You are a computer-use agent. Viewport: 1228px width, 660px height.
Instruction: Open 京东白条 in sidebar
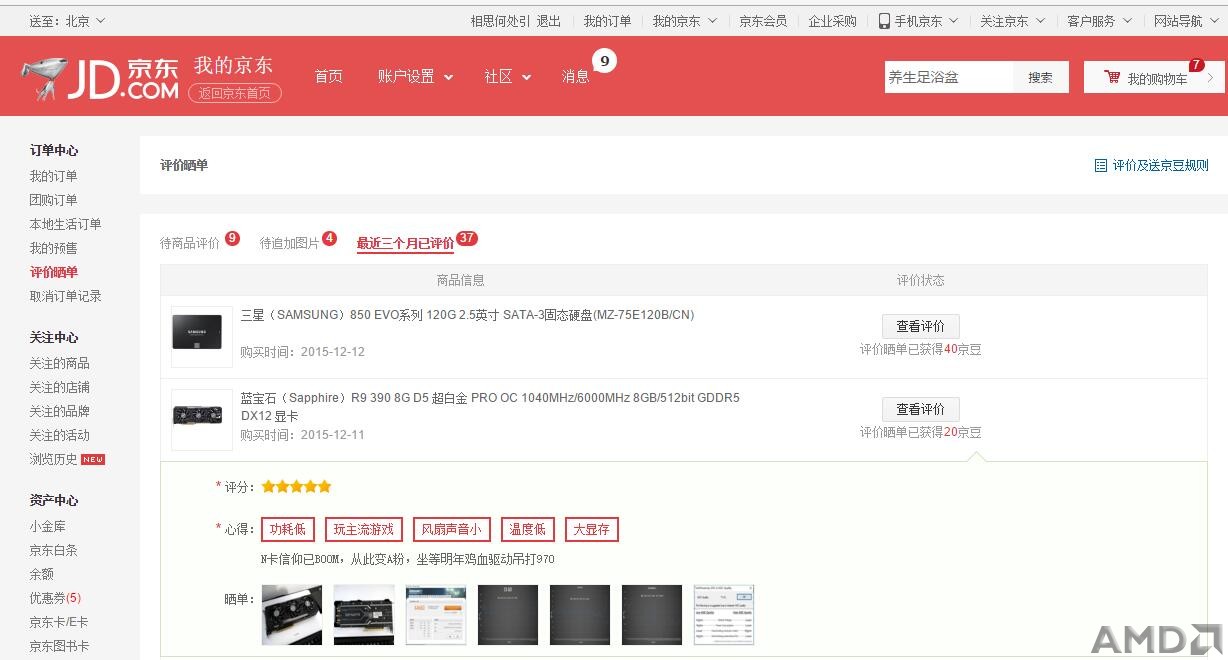53,550
